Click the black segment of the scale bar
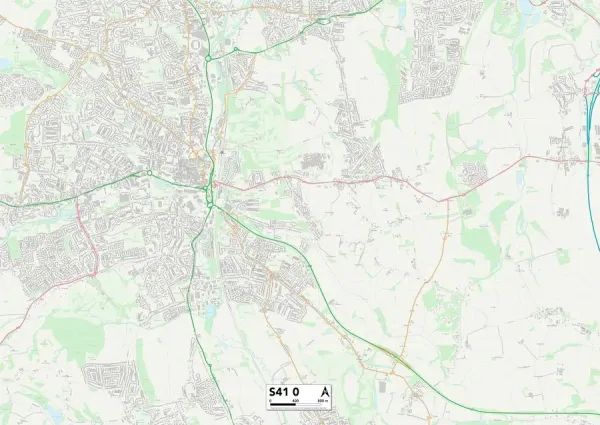This screenshot has height=425, width=600. coord(283,405)
